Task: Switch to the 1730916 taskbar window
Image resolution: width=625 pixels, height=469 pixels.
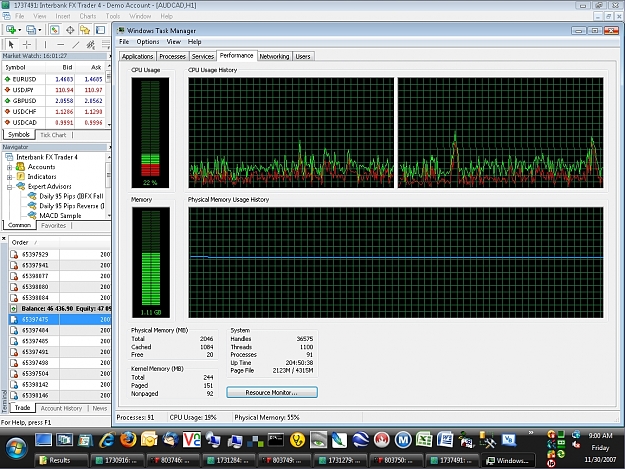Action: (x=116, y=461)
